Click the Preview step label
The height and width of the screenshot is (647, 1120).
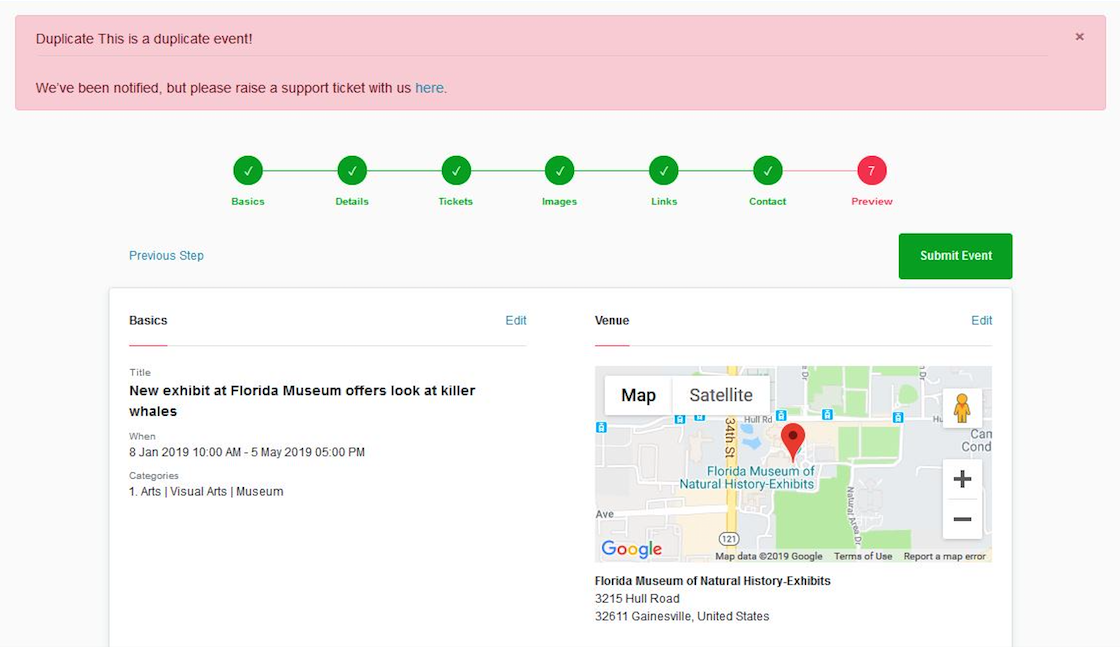coord(871,201)
